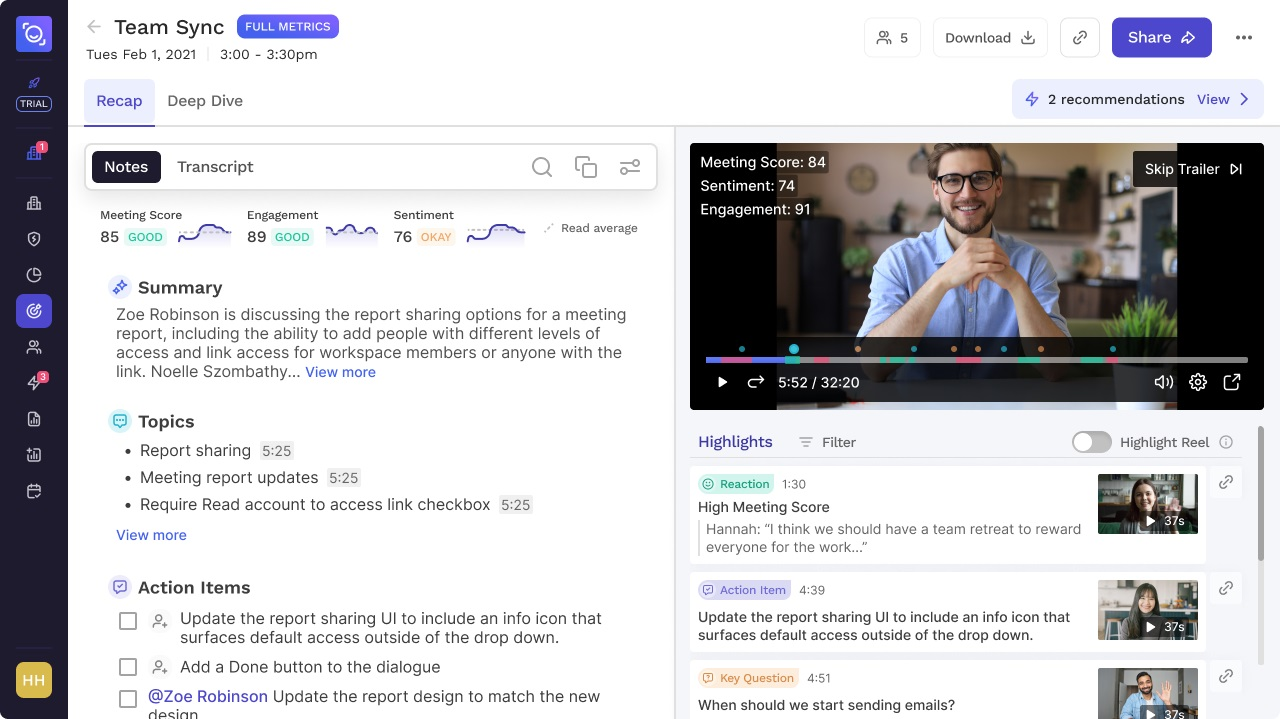This screenshot has height=719, width=1280.
Task: Open the notes filter settings icon
Action: [x=630, y=167]
